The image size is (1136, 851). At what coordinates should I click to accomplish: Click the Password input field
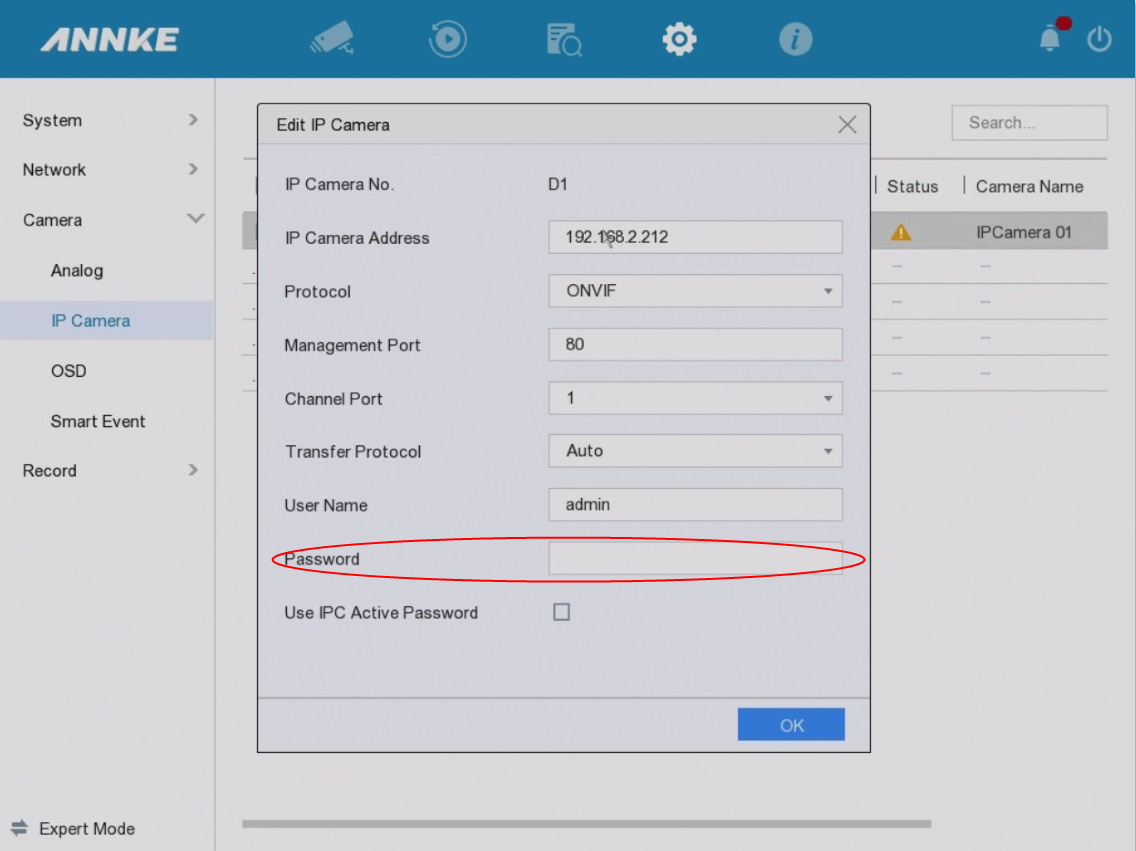695,559
